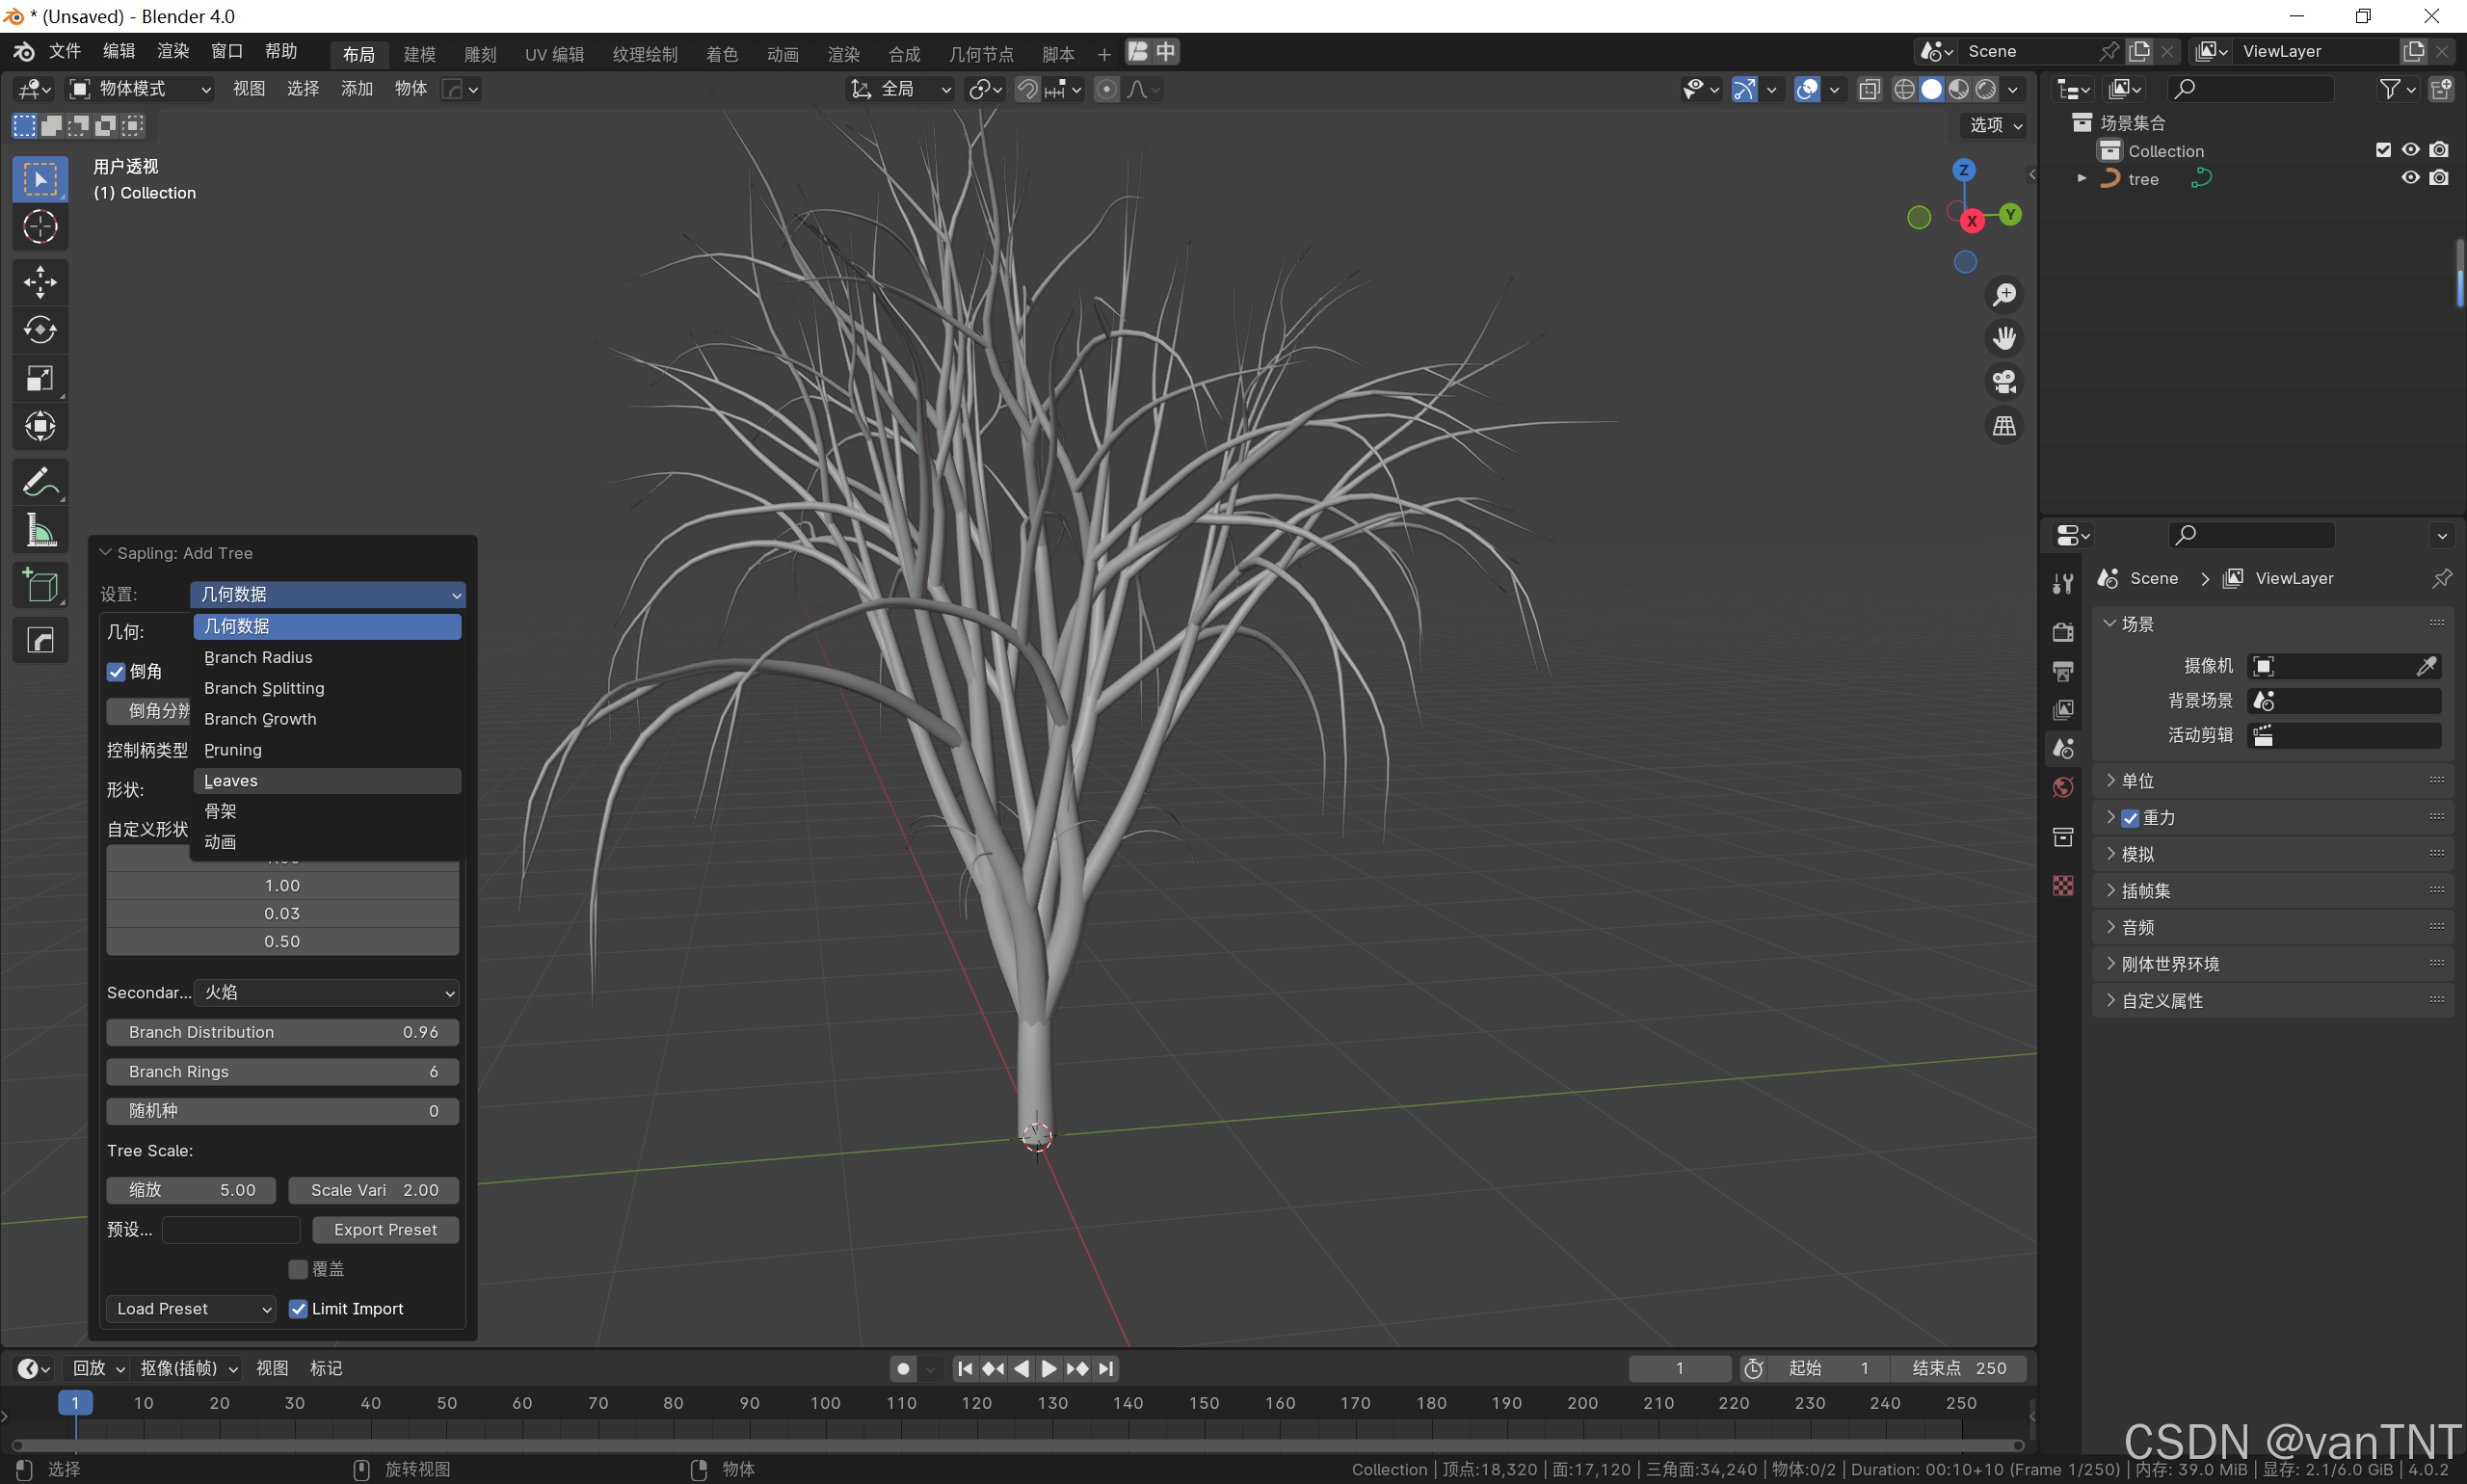Click the Add Cube tool
The height and width of the screenshot is (1484, 2467).
(x=40, y=587)
